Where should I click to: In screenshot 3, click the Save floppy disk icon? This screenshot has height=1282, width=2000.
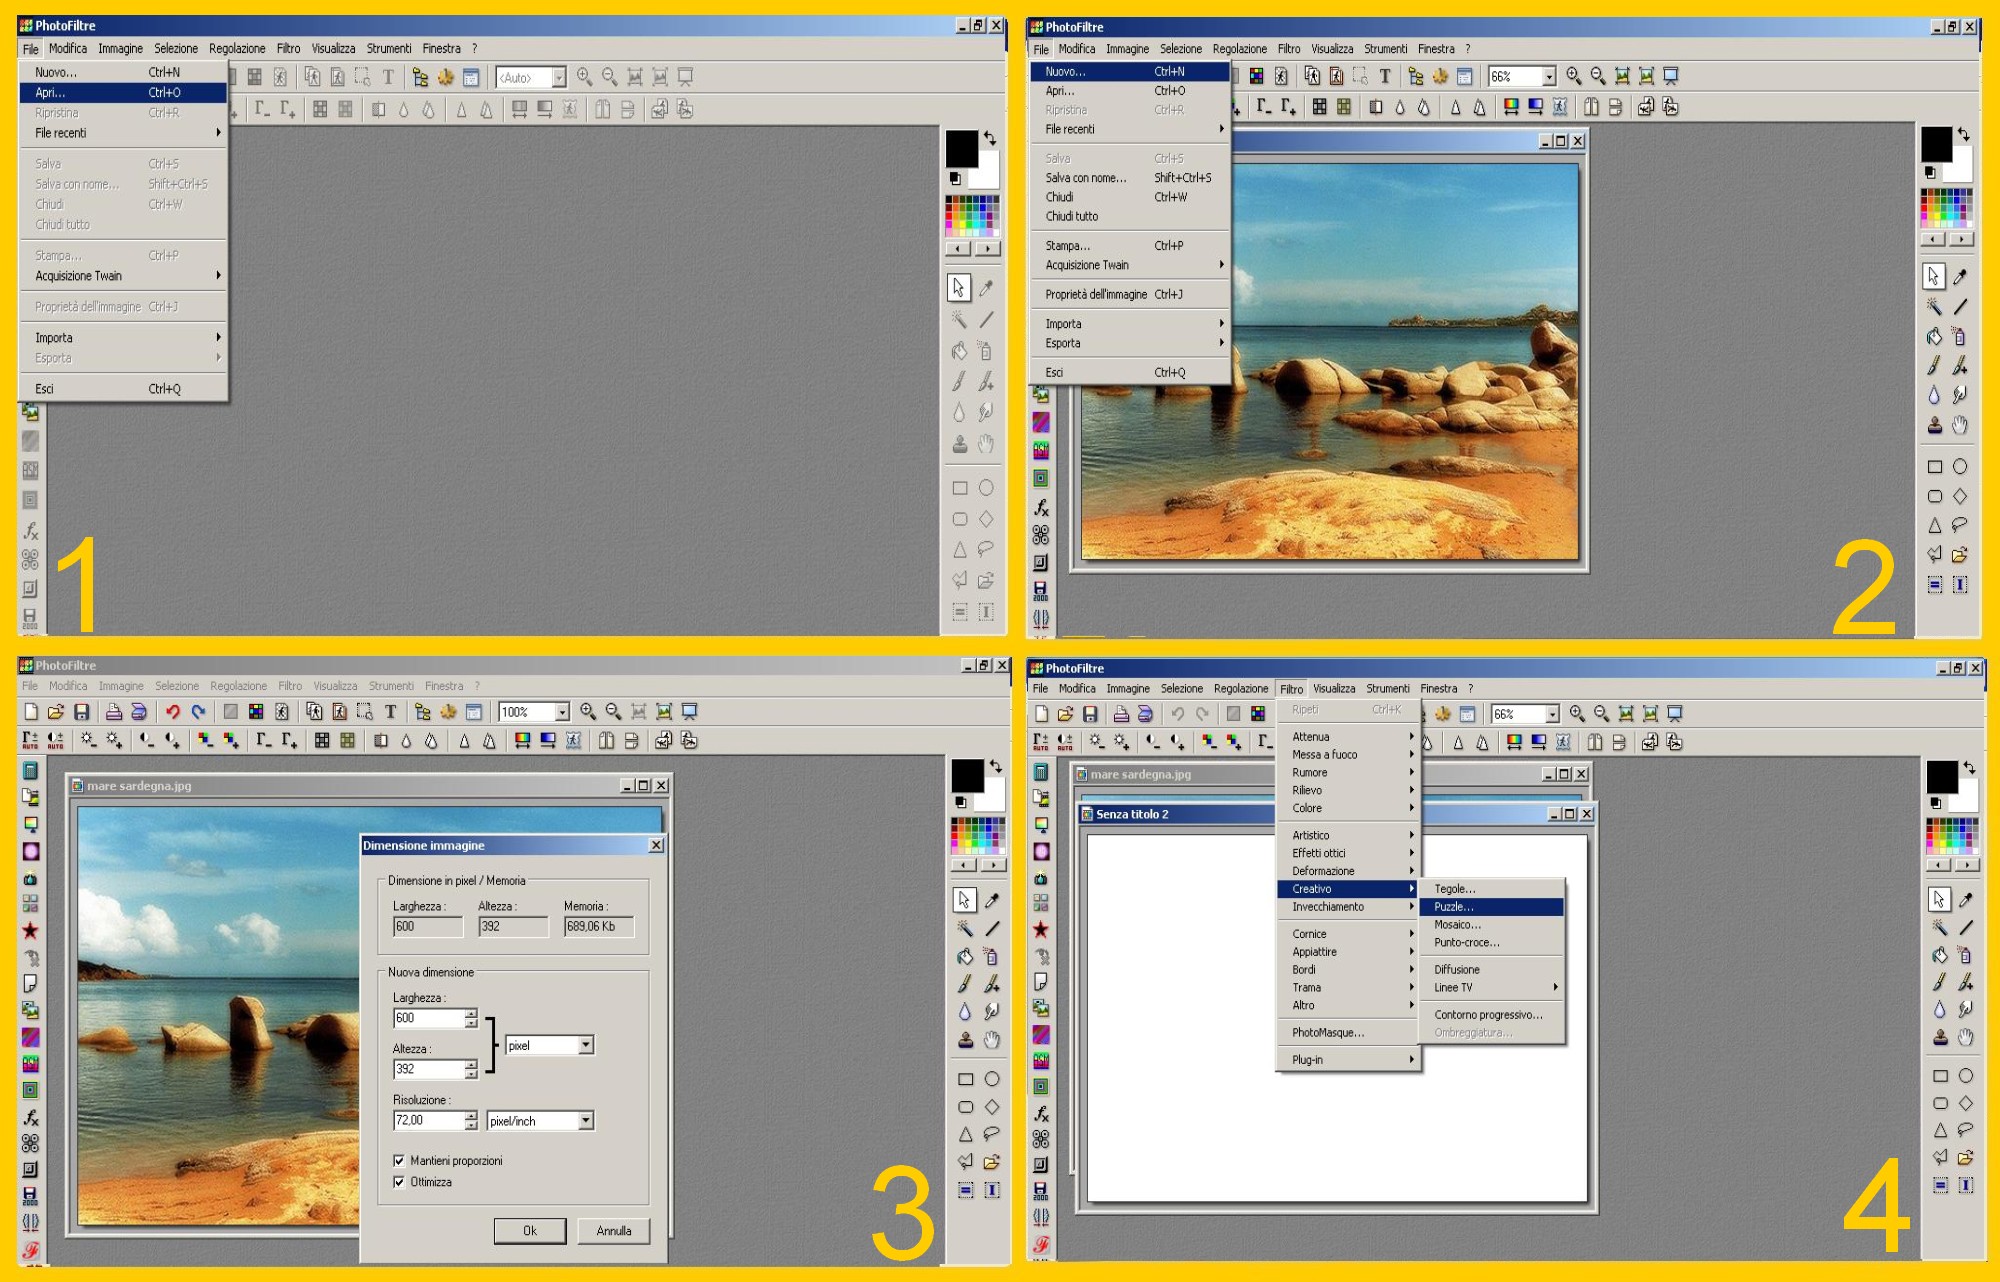click(x=82, y=712)
